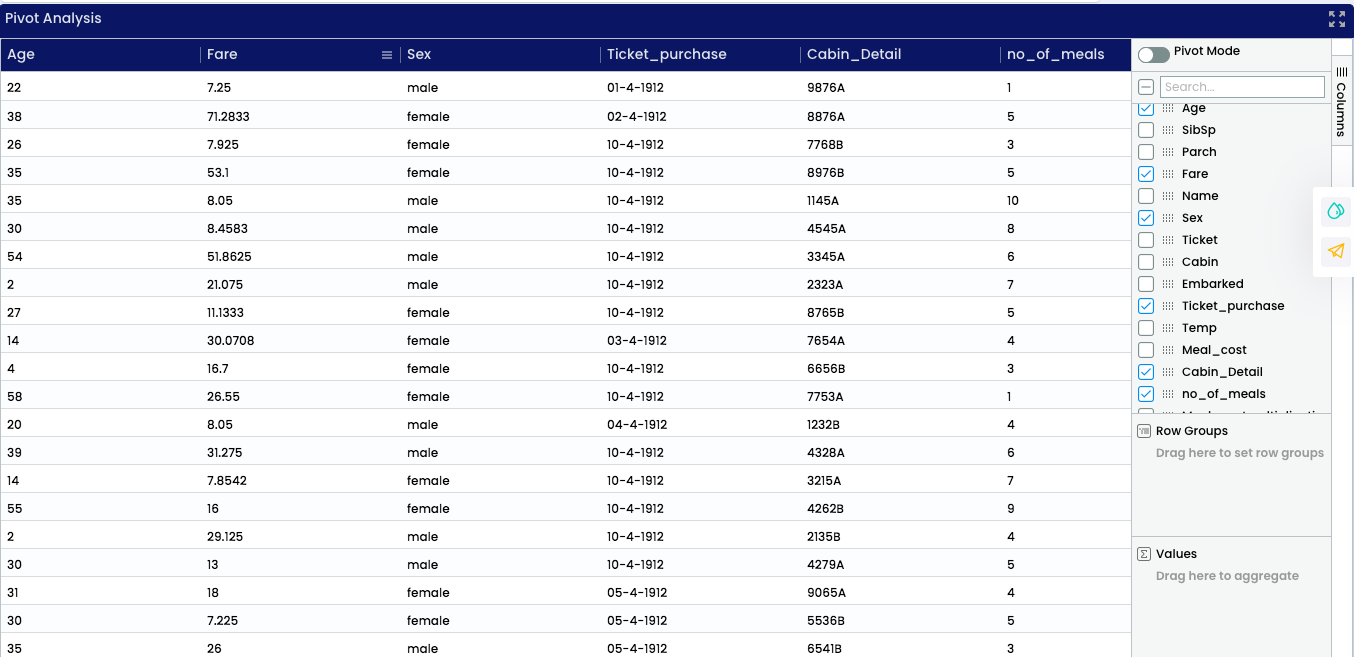Check the Parch column checkbox
The image size is (1354, 657).
click(x=1146, y=152)
